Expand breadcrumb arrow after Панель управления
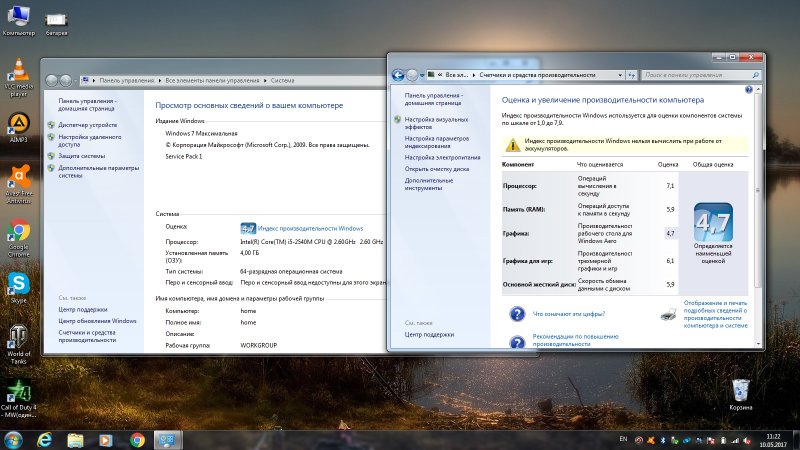Screen dimensions: 800x450 click(158, 79)
